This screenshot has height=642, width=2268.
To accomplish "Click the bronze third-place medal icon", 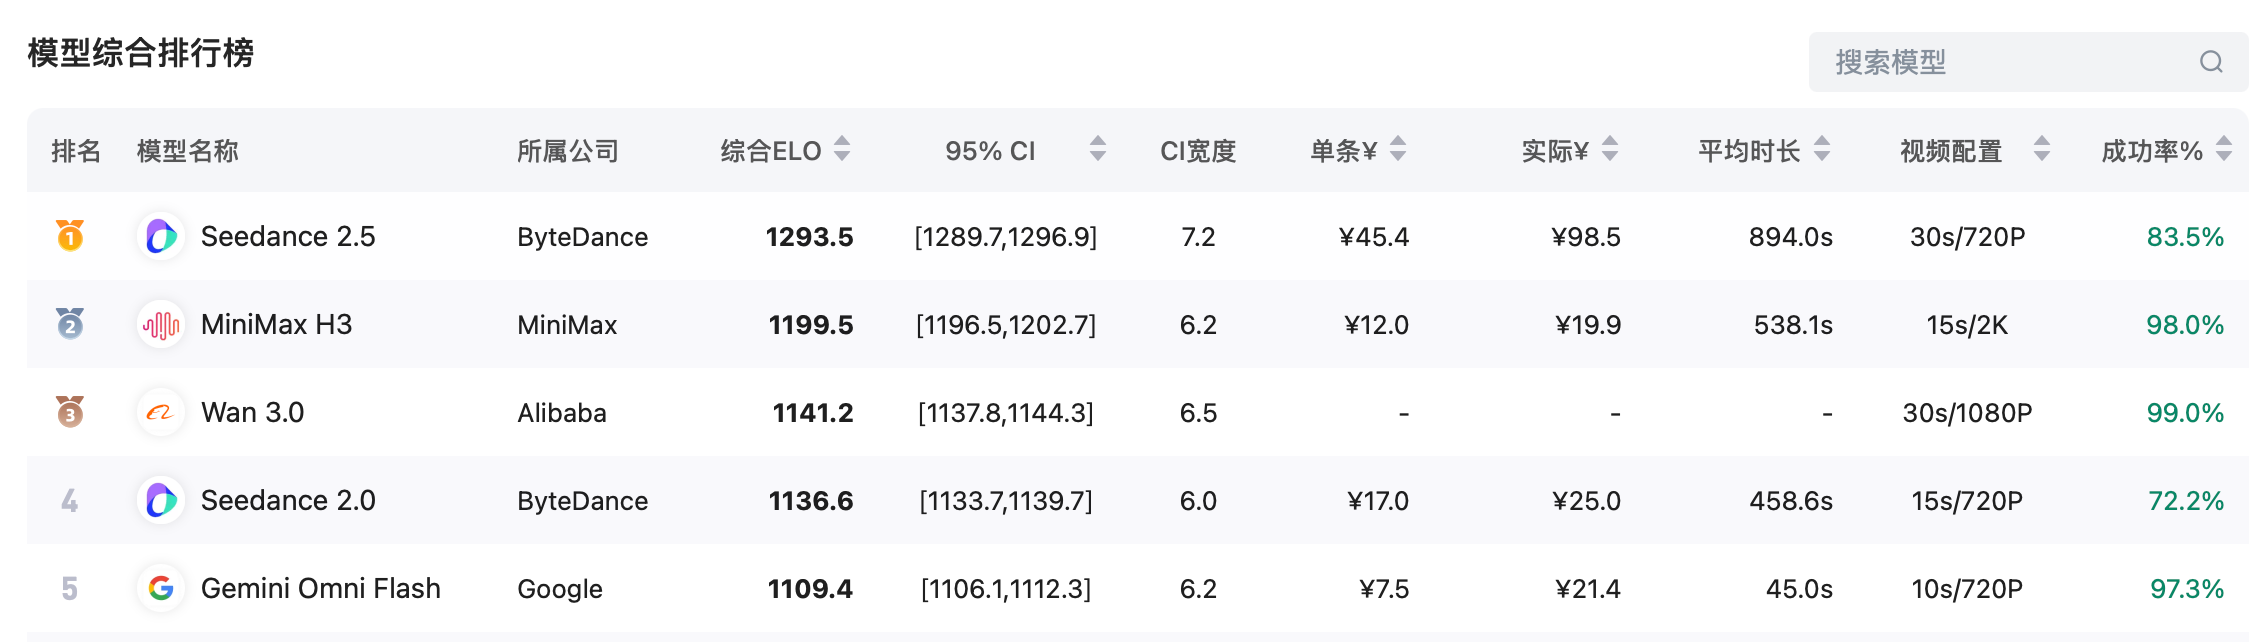I will pos(70,411).
